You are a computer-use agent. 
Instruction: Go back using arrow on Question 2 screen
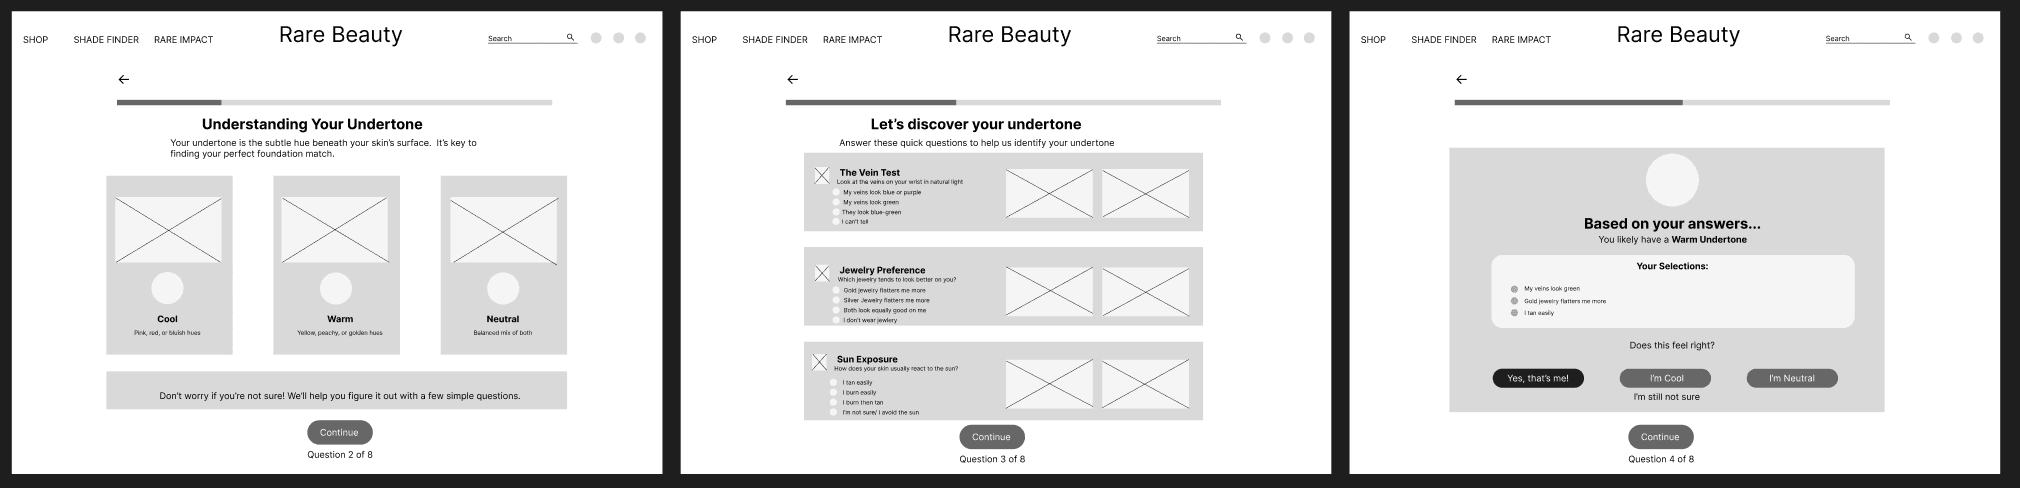[124, 79]
